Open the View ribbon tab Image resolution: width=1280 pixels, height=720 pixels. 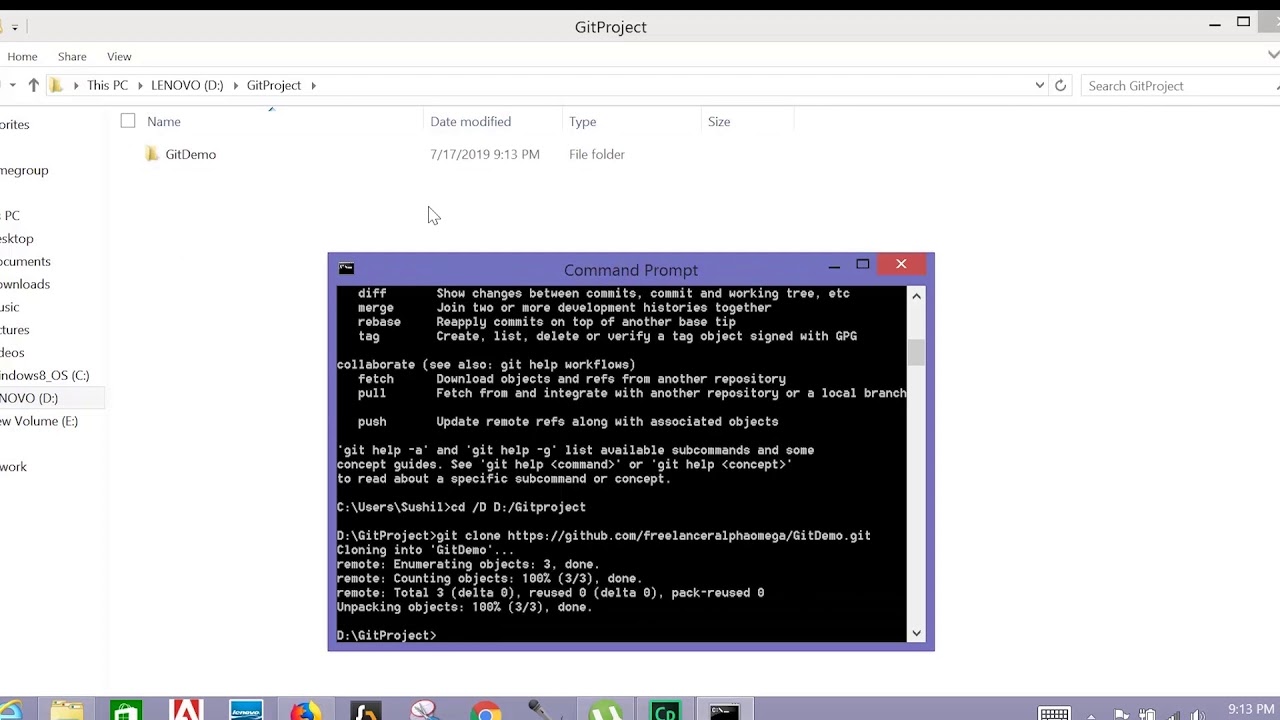pyautogui.click(x=119, y=57)
